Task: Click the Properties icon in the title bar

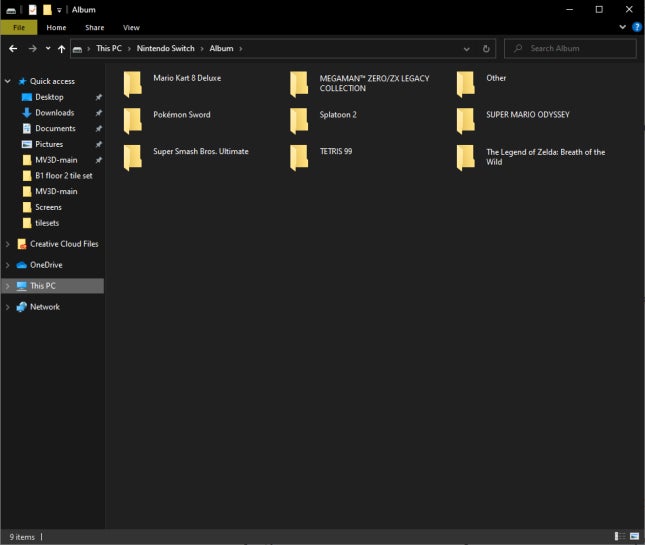Action: click(x=32, y=9)
